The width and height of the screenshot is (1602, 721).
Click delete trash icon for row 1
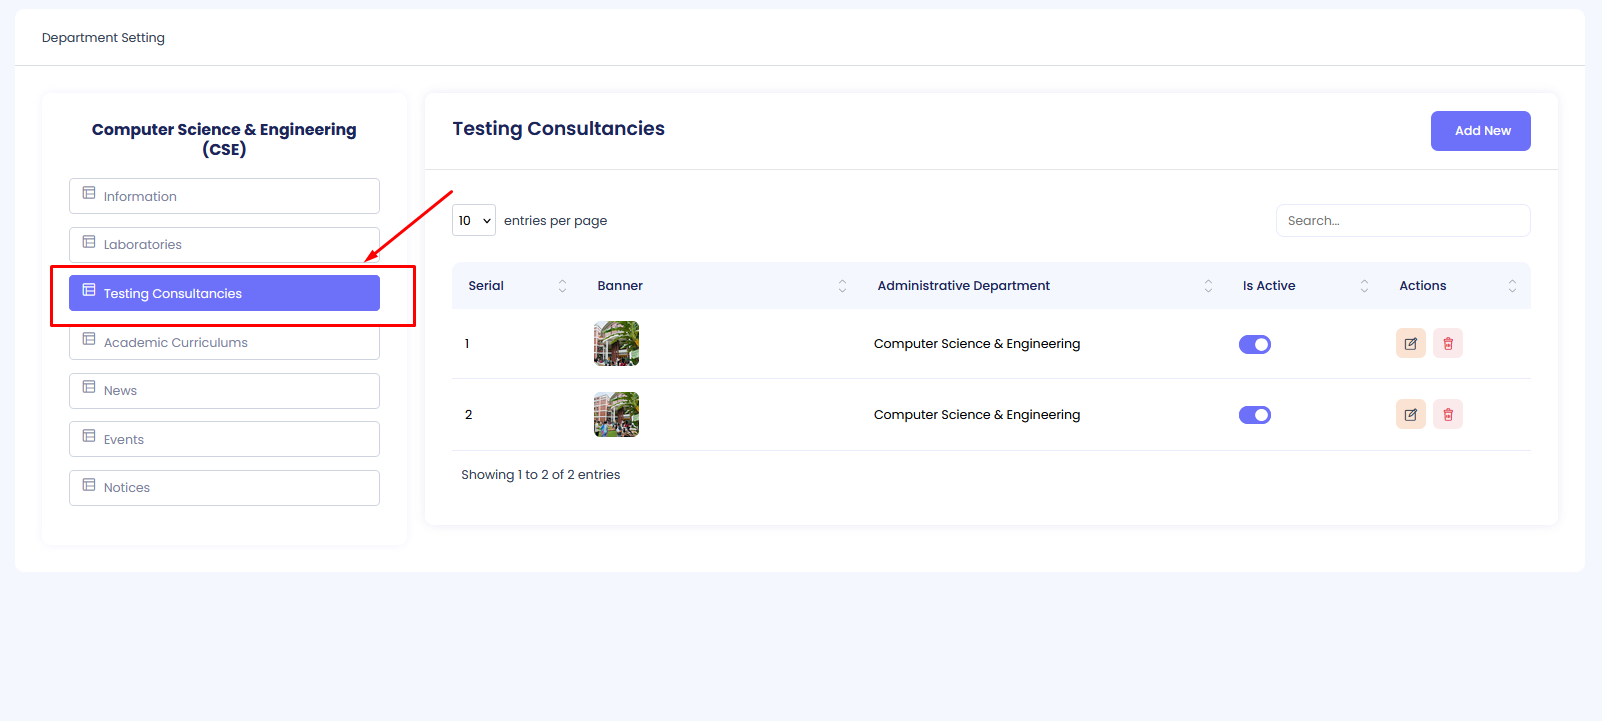[x=1447, y=344]
